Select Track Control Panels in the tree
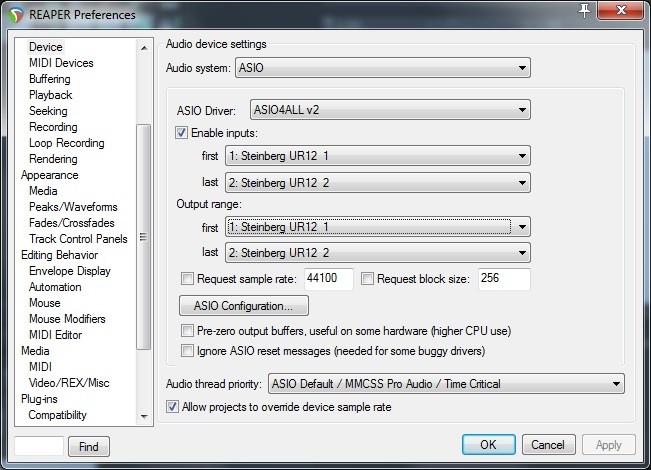Image resolution: width=651 pixels, height=470 pixels. 78,239
